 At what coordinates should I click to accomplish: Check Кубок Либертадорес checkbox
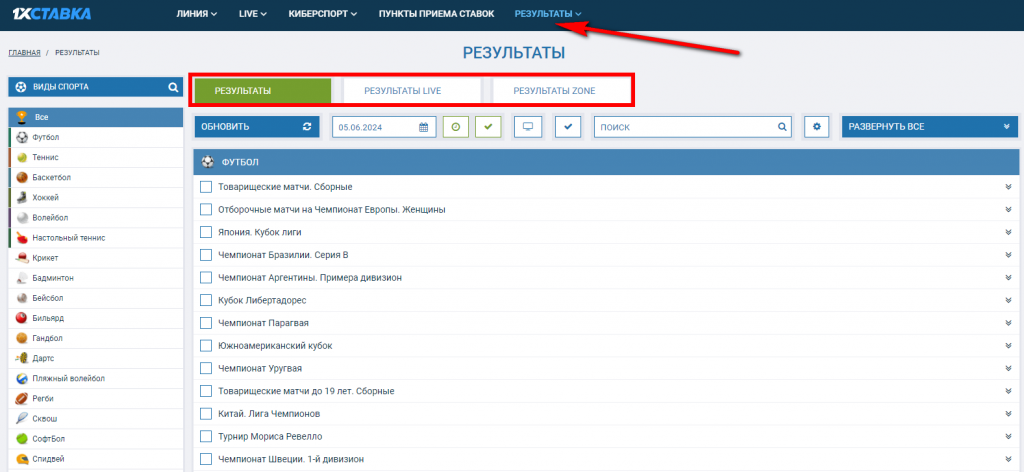pyautogui.click(x=206, y=300)
